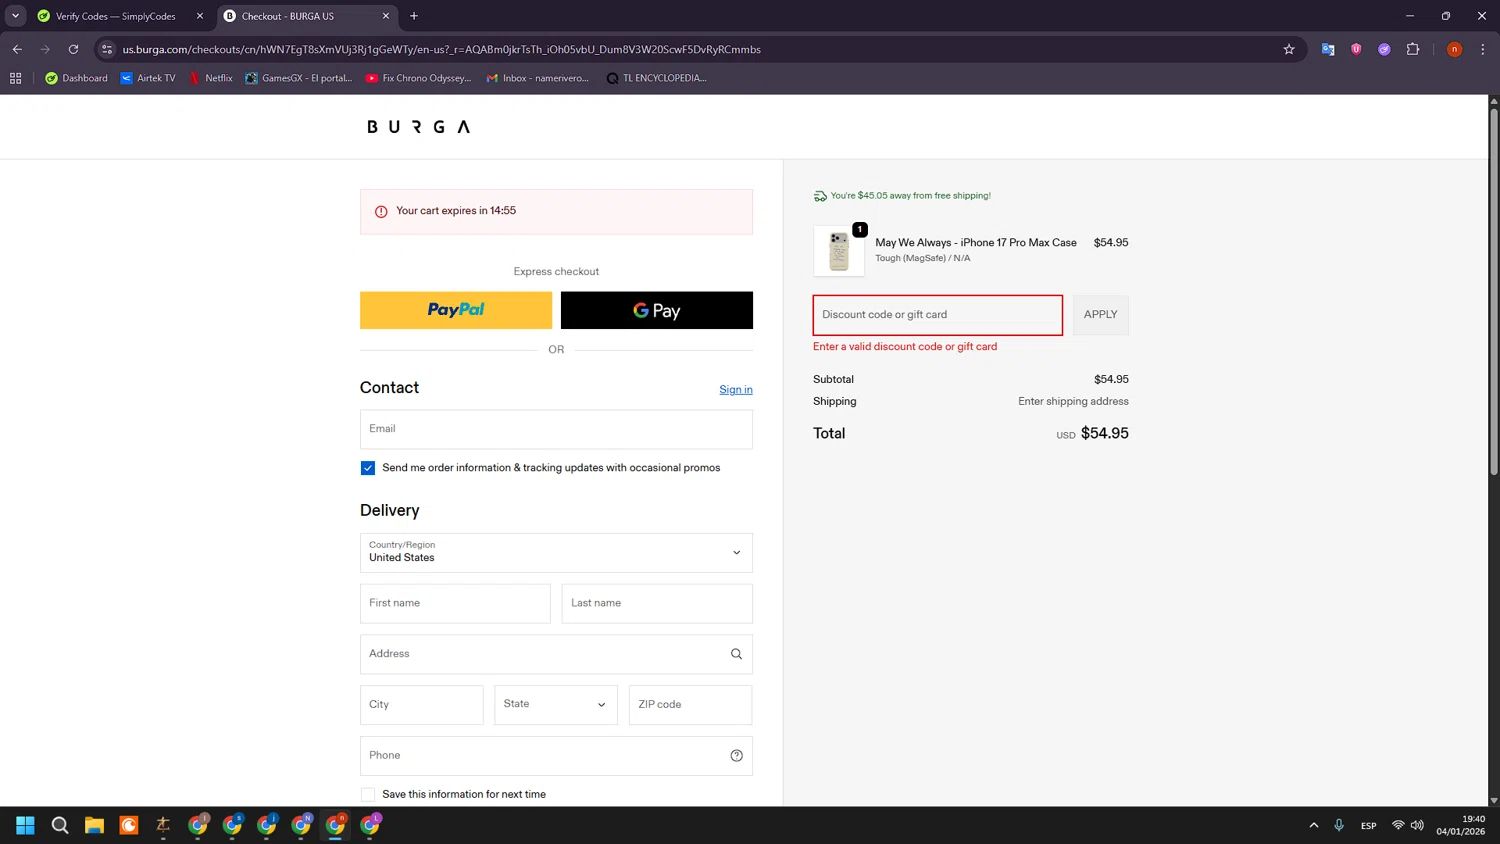
Task: Click the BURGA logo
Action: tap(418, 127)
